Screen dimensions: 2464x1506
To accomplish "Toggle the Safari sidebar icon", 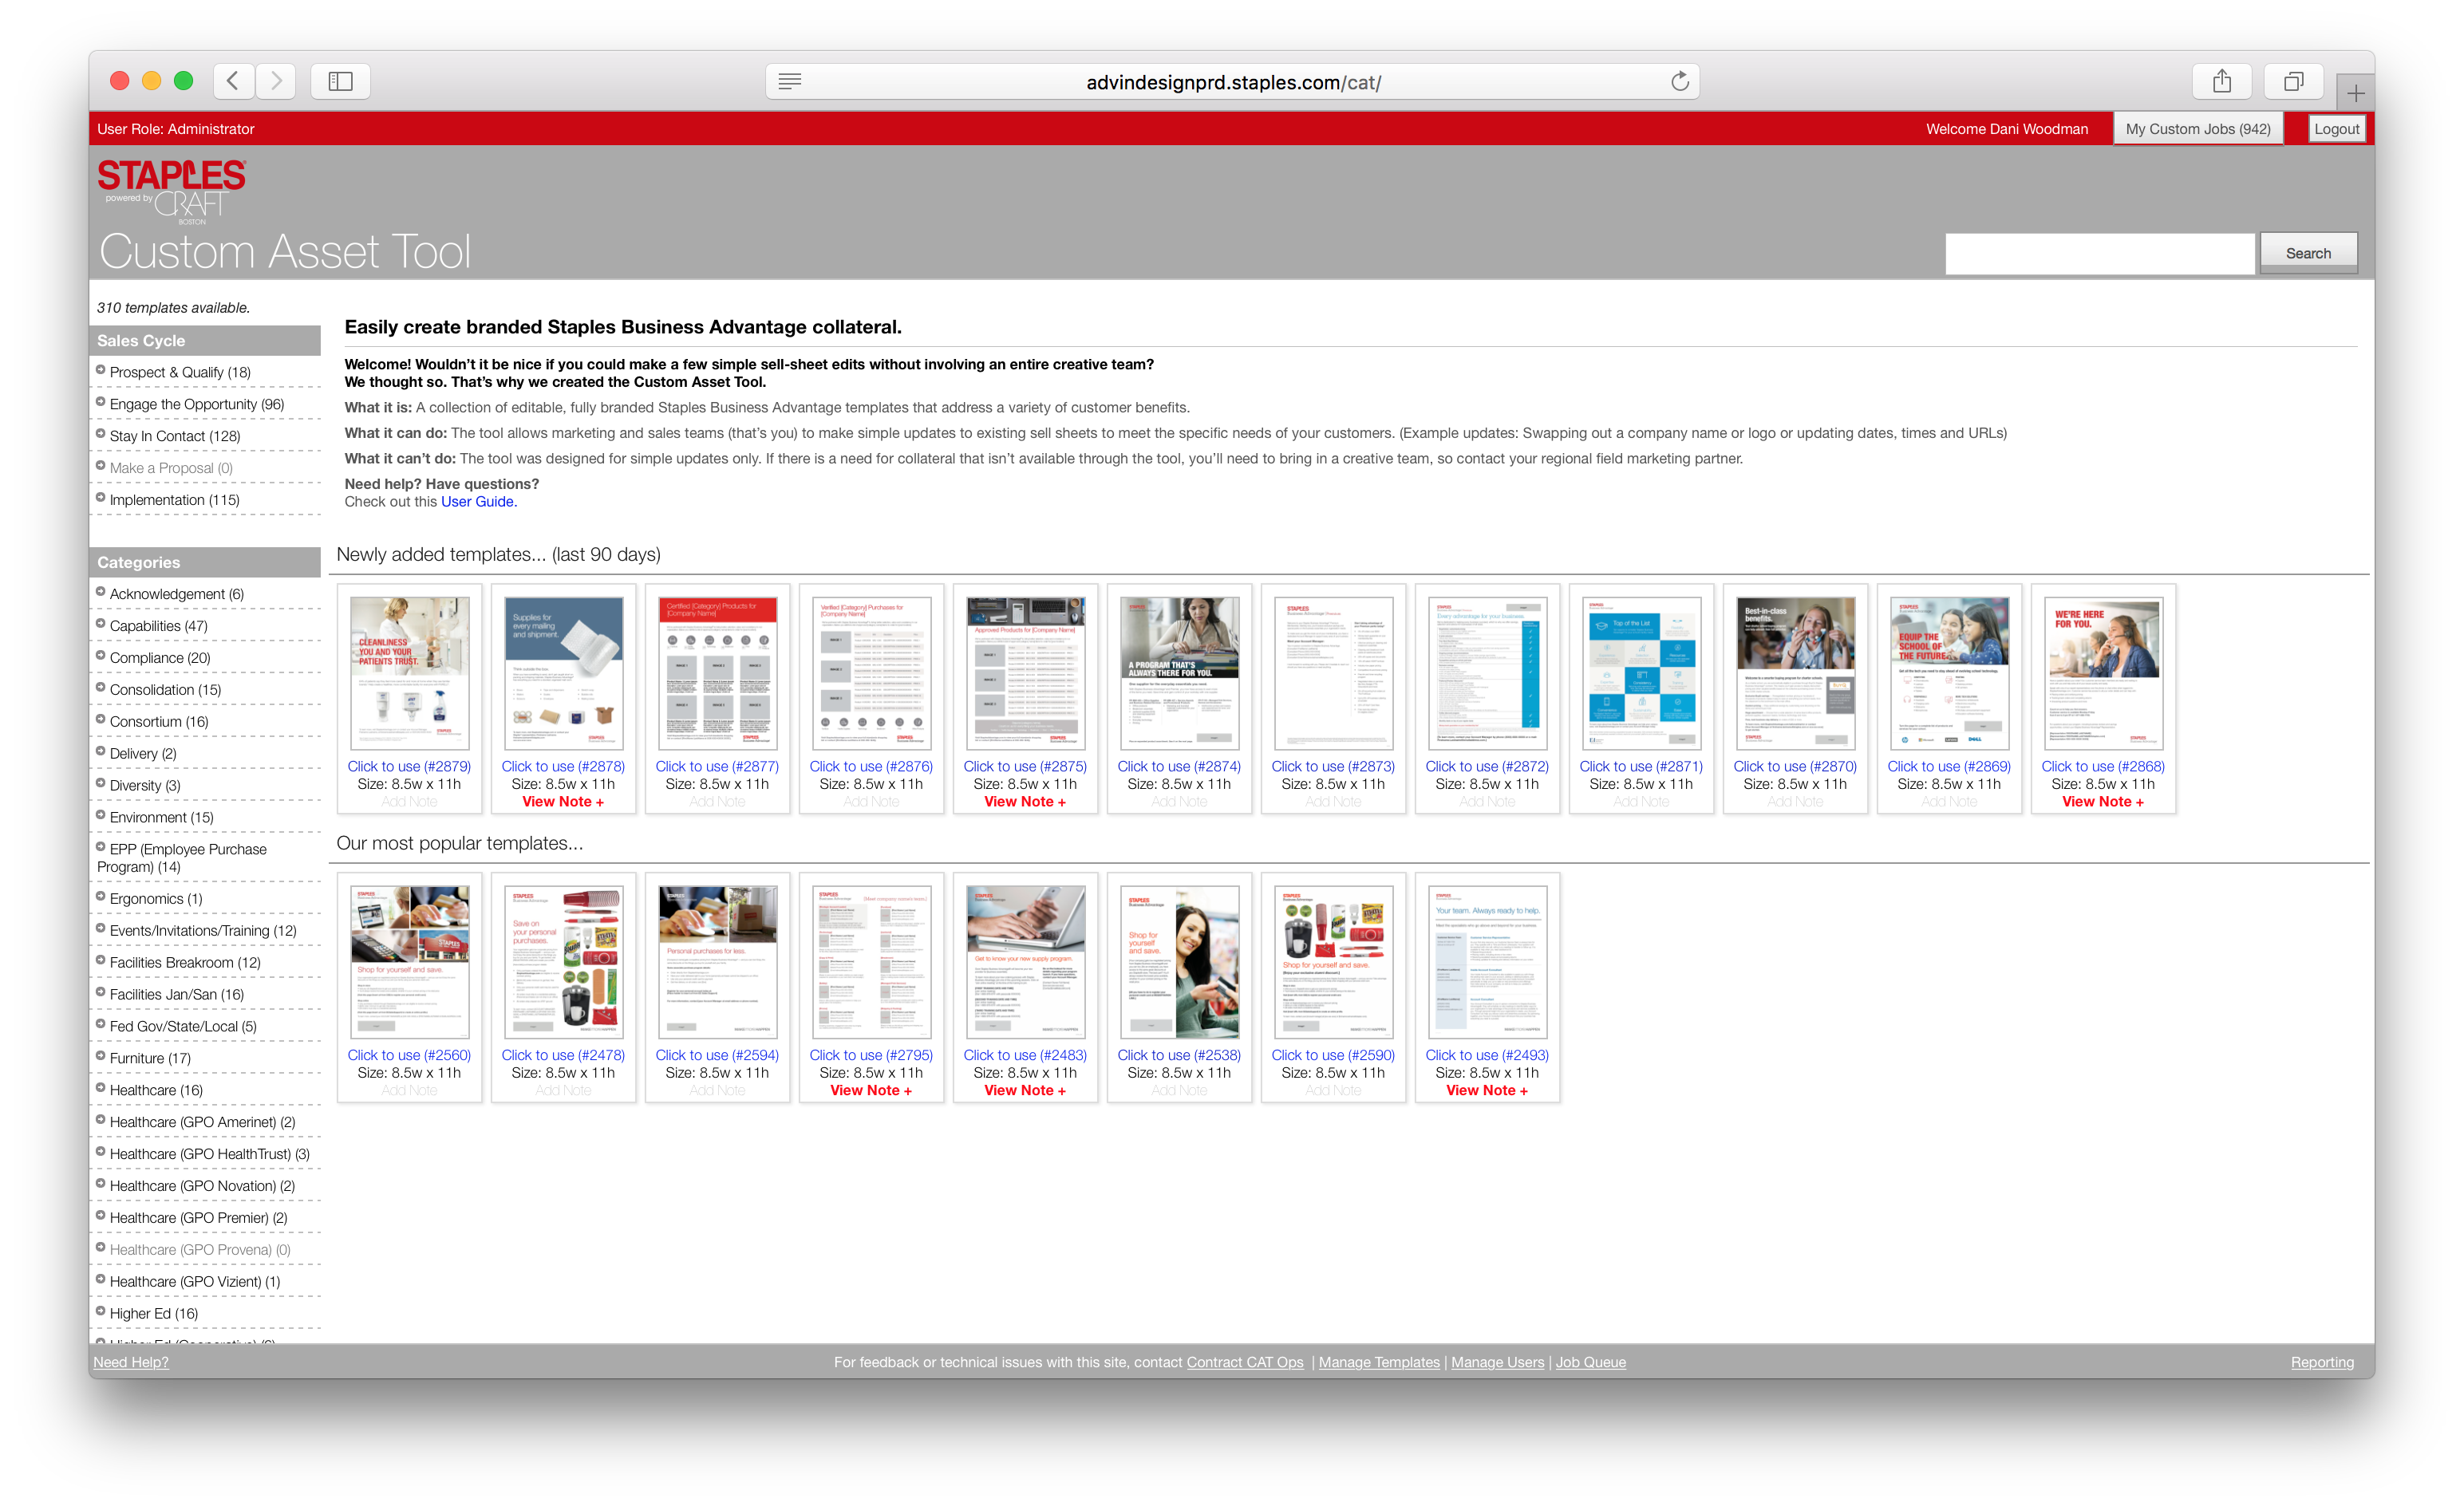I will [x=341, y=81].
